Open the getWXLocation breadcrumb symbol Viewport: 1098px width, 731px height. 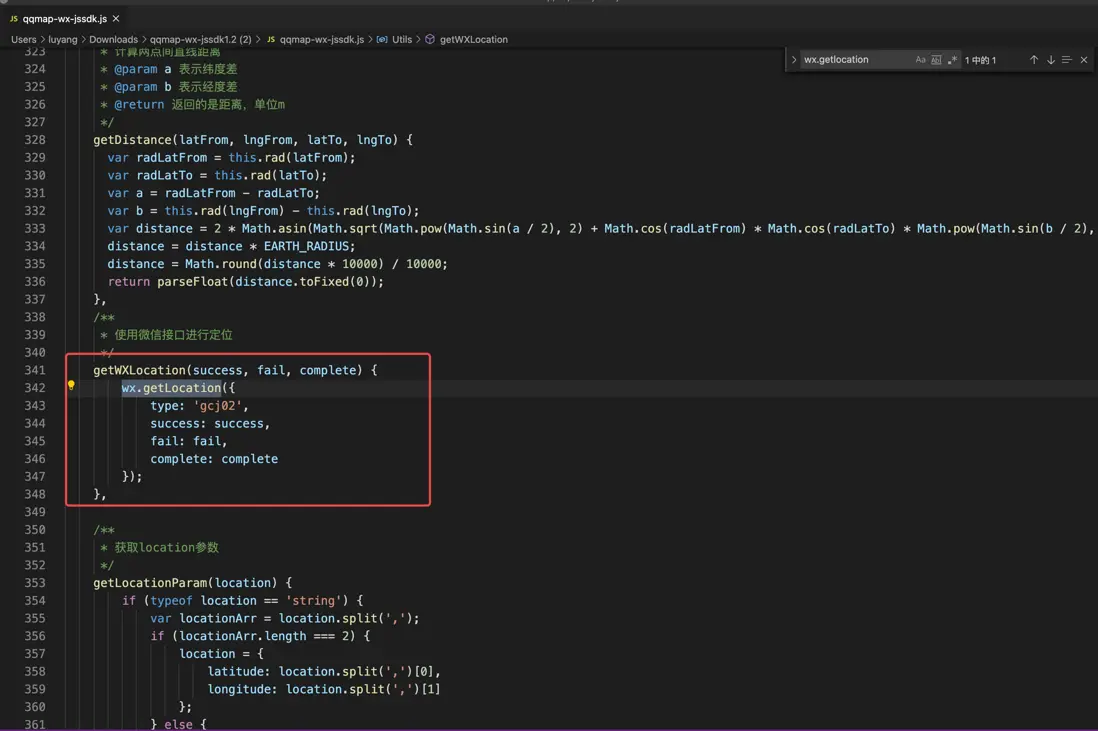click(473, 39)
